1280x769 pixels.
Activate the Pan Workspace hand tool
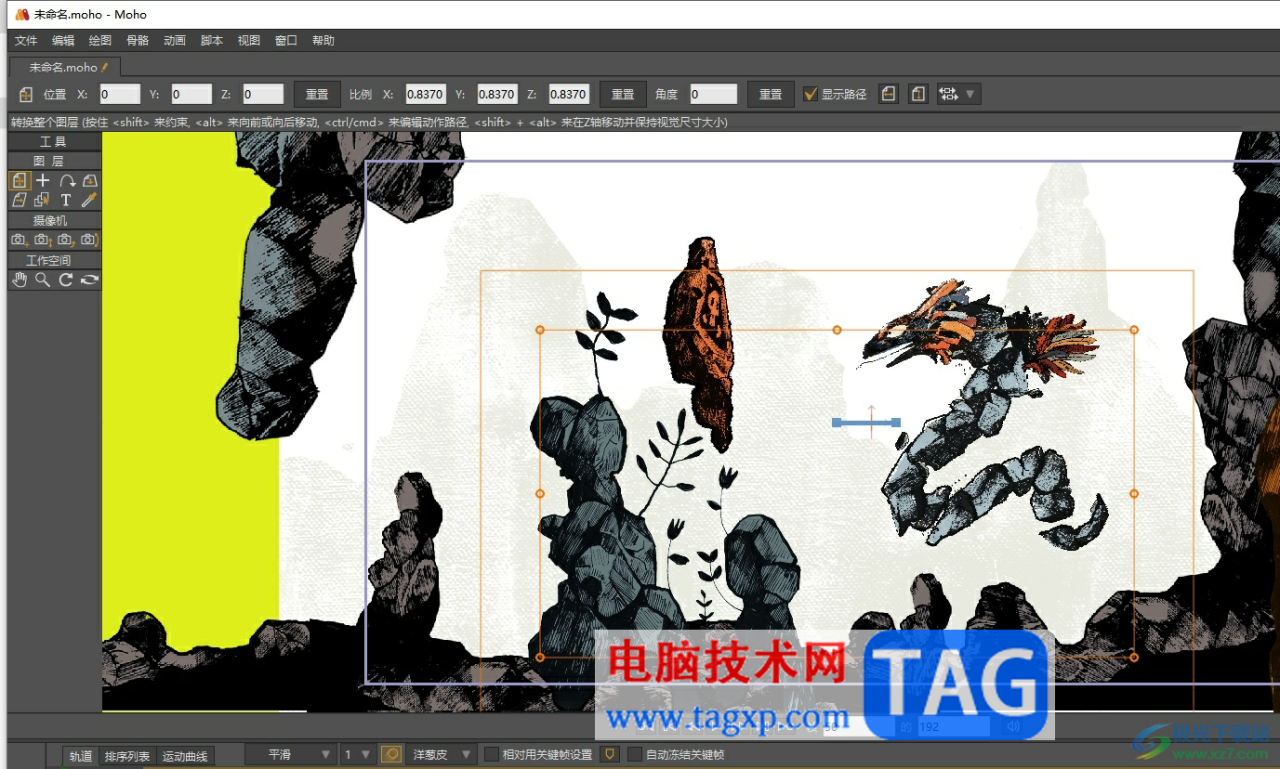19,280
